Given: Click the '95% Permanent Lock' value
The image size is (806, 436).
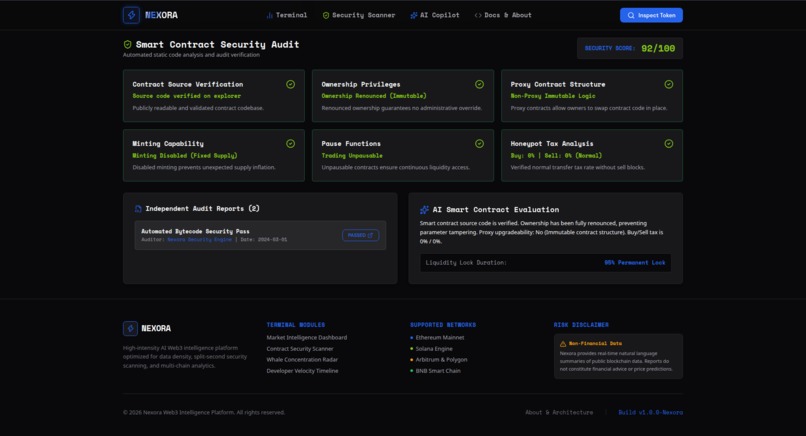Looking at the screenshot, I should tap(634, 263).
